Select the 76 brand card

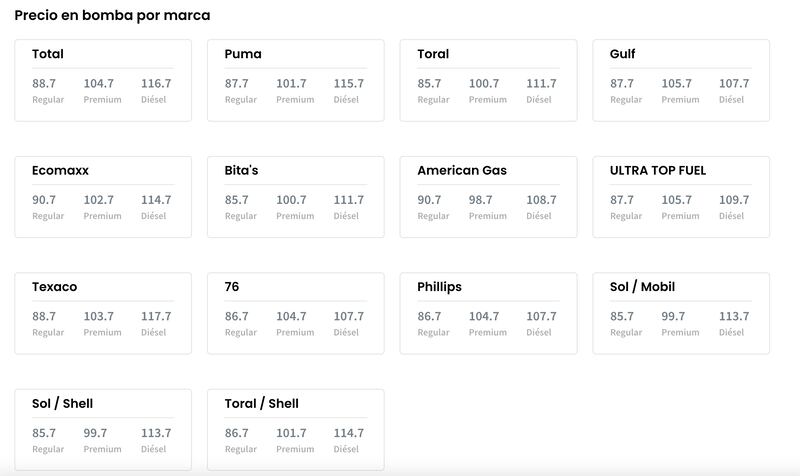coord(296,313)
